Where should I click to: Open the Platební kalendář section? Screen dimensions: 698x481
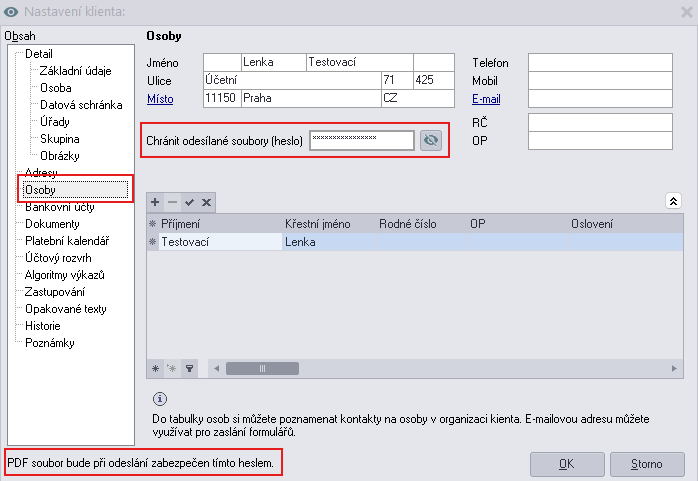(x=66, y=241)
